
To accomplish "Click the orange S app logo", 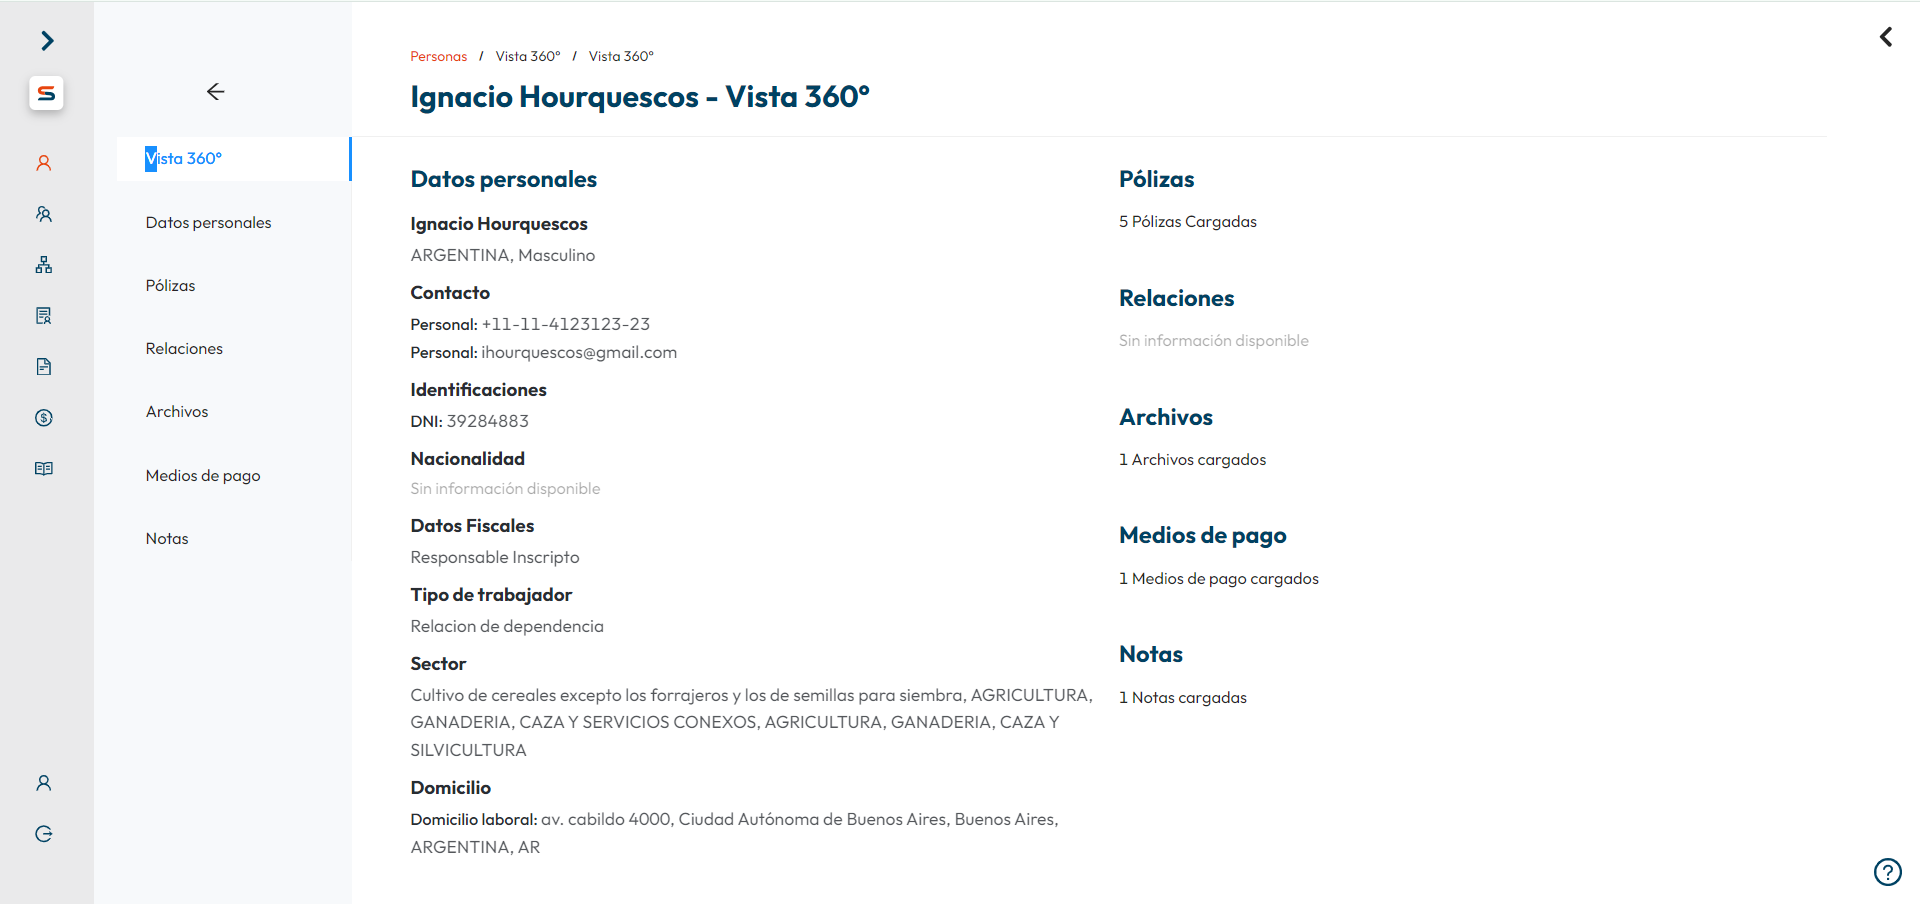I will pyautogui.click(x=46, y=93).
